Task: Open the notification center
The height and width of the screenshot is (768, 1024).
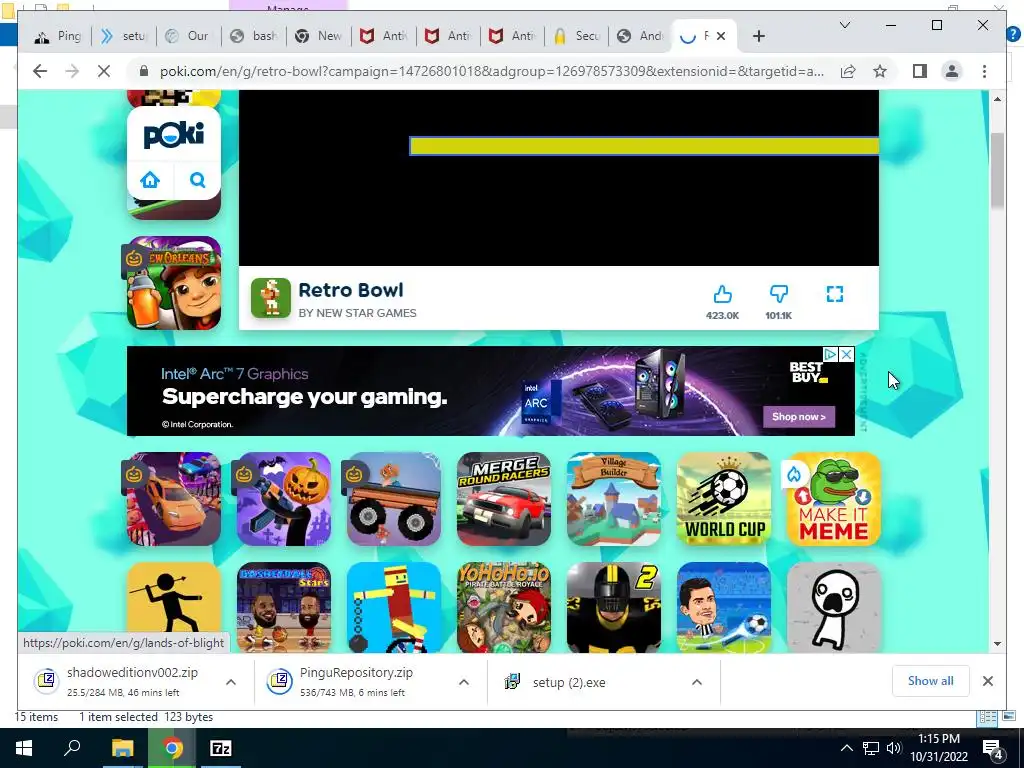Action: point(993,749)
